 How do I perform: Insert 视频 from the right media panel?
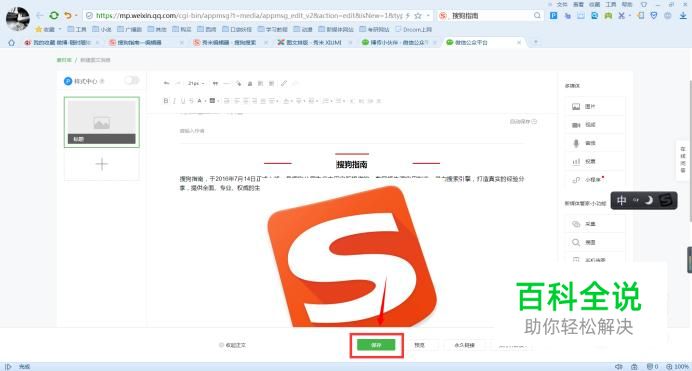[594, 125]
